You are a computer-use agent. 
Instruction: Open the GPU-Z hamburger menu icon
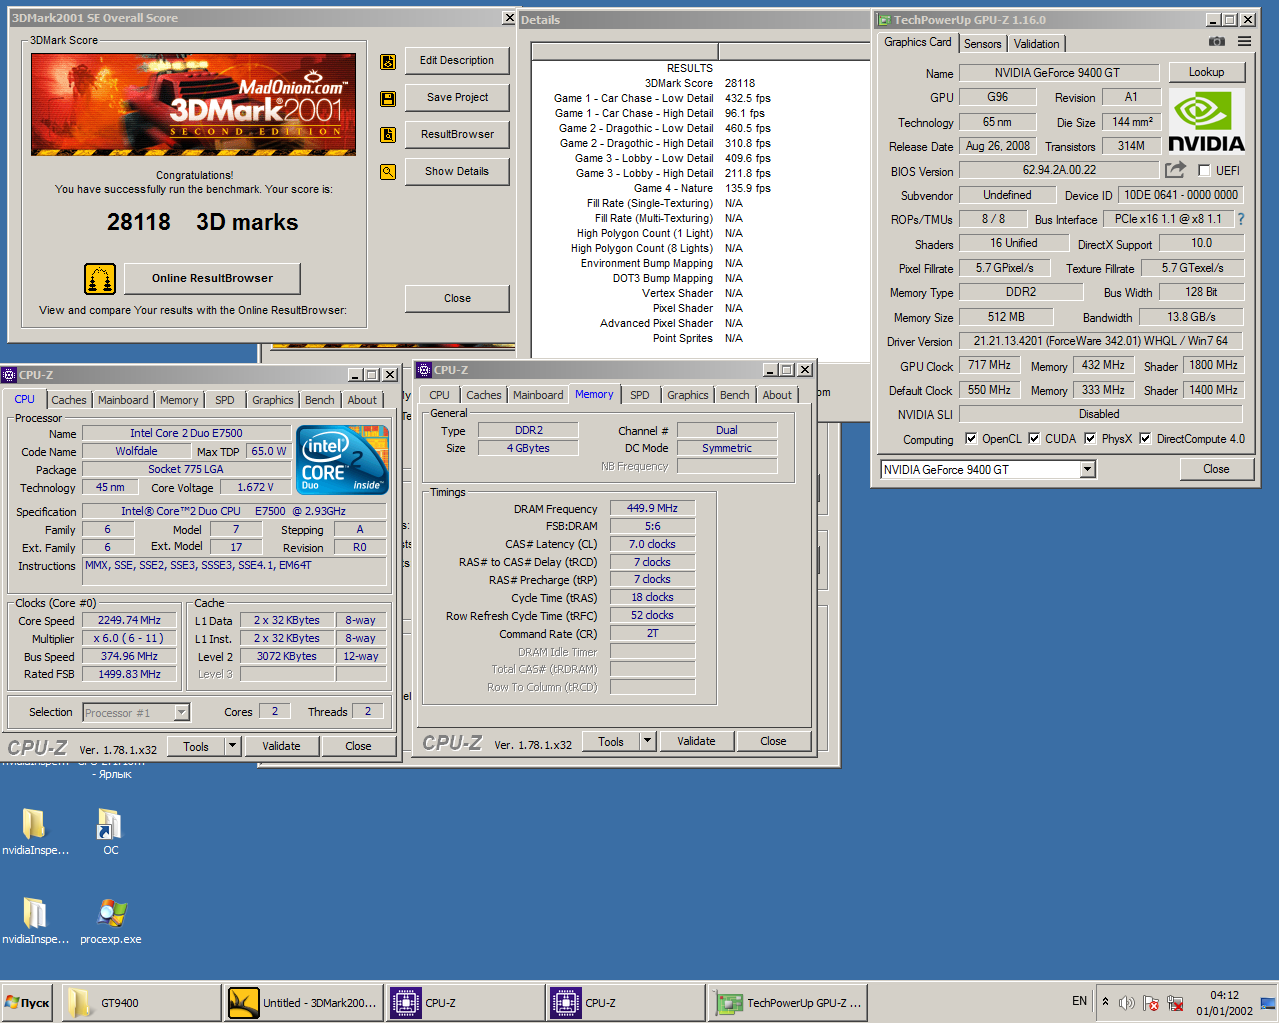1244,42
